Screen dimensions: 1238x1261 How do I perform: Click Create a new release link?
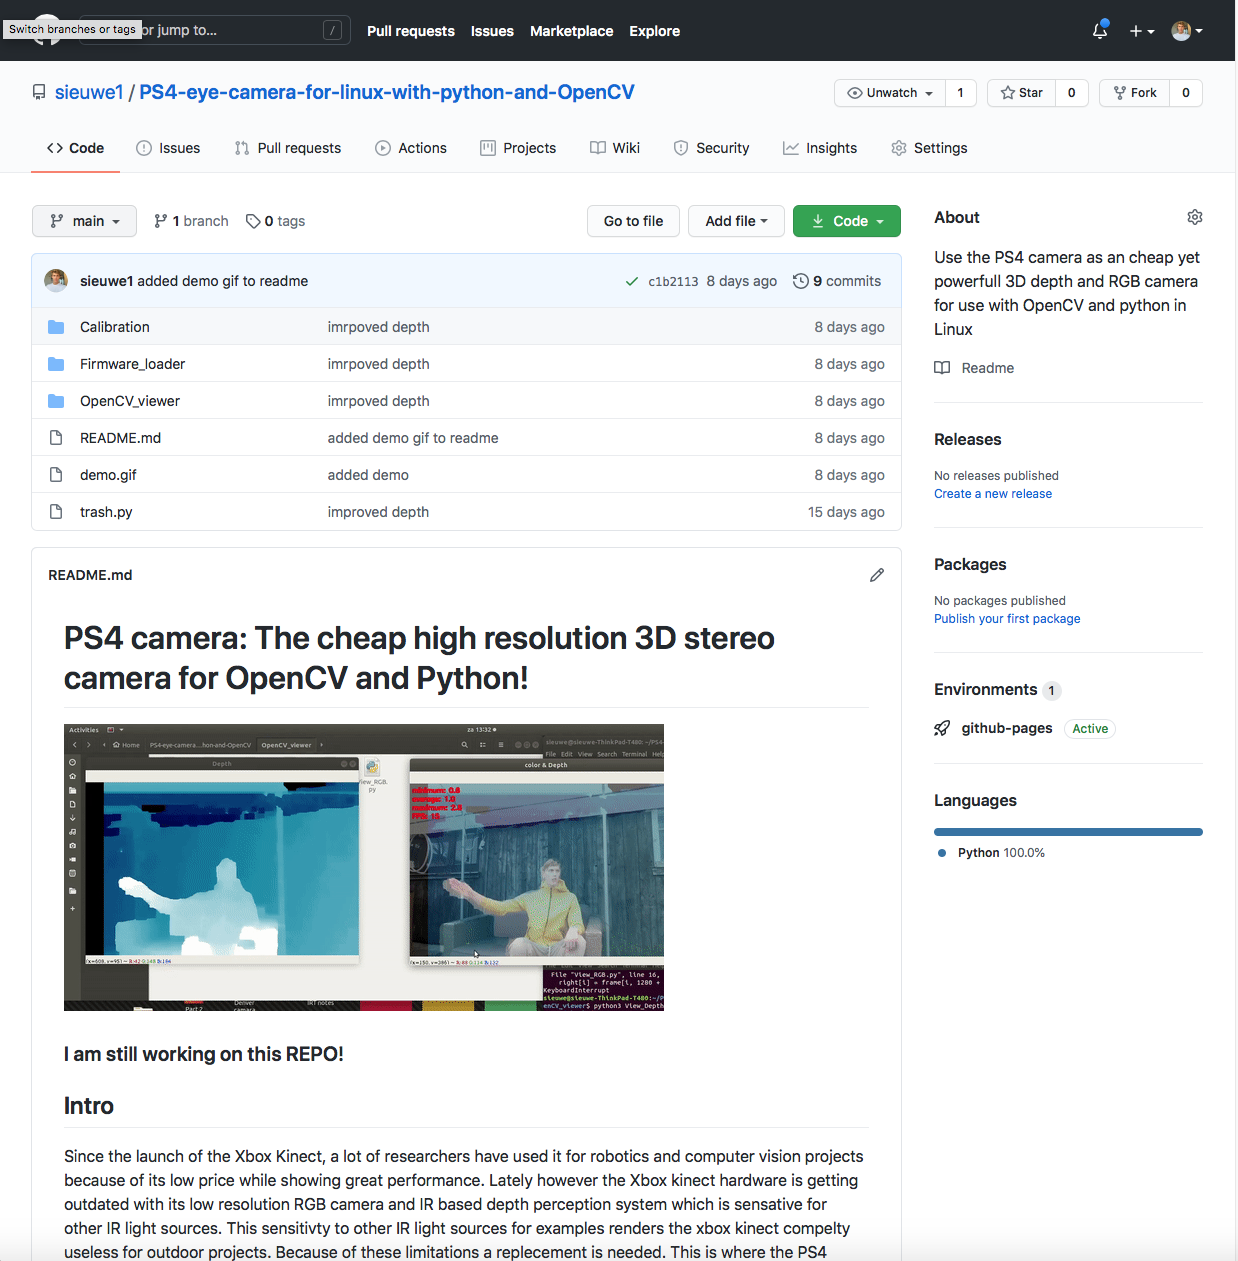coord(993,494)
